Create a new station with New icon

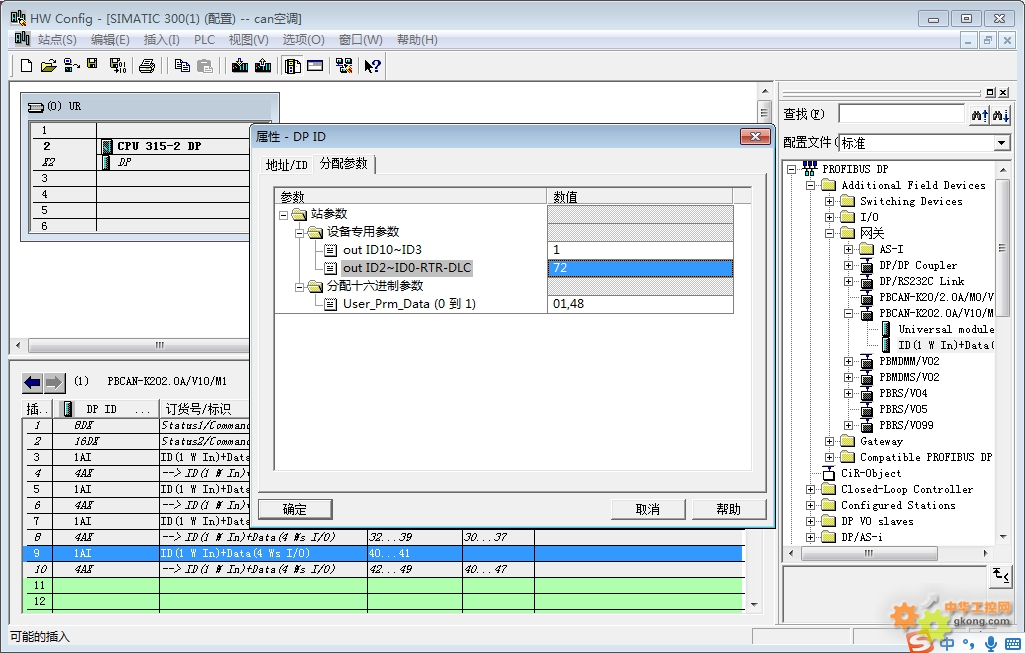point(26,65)
